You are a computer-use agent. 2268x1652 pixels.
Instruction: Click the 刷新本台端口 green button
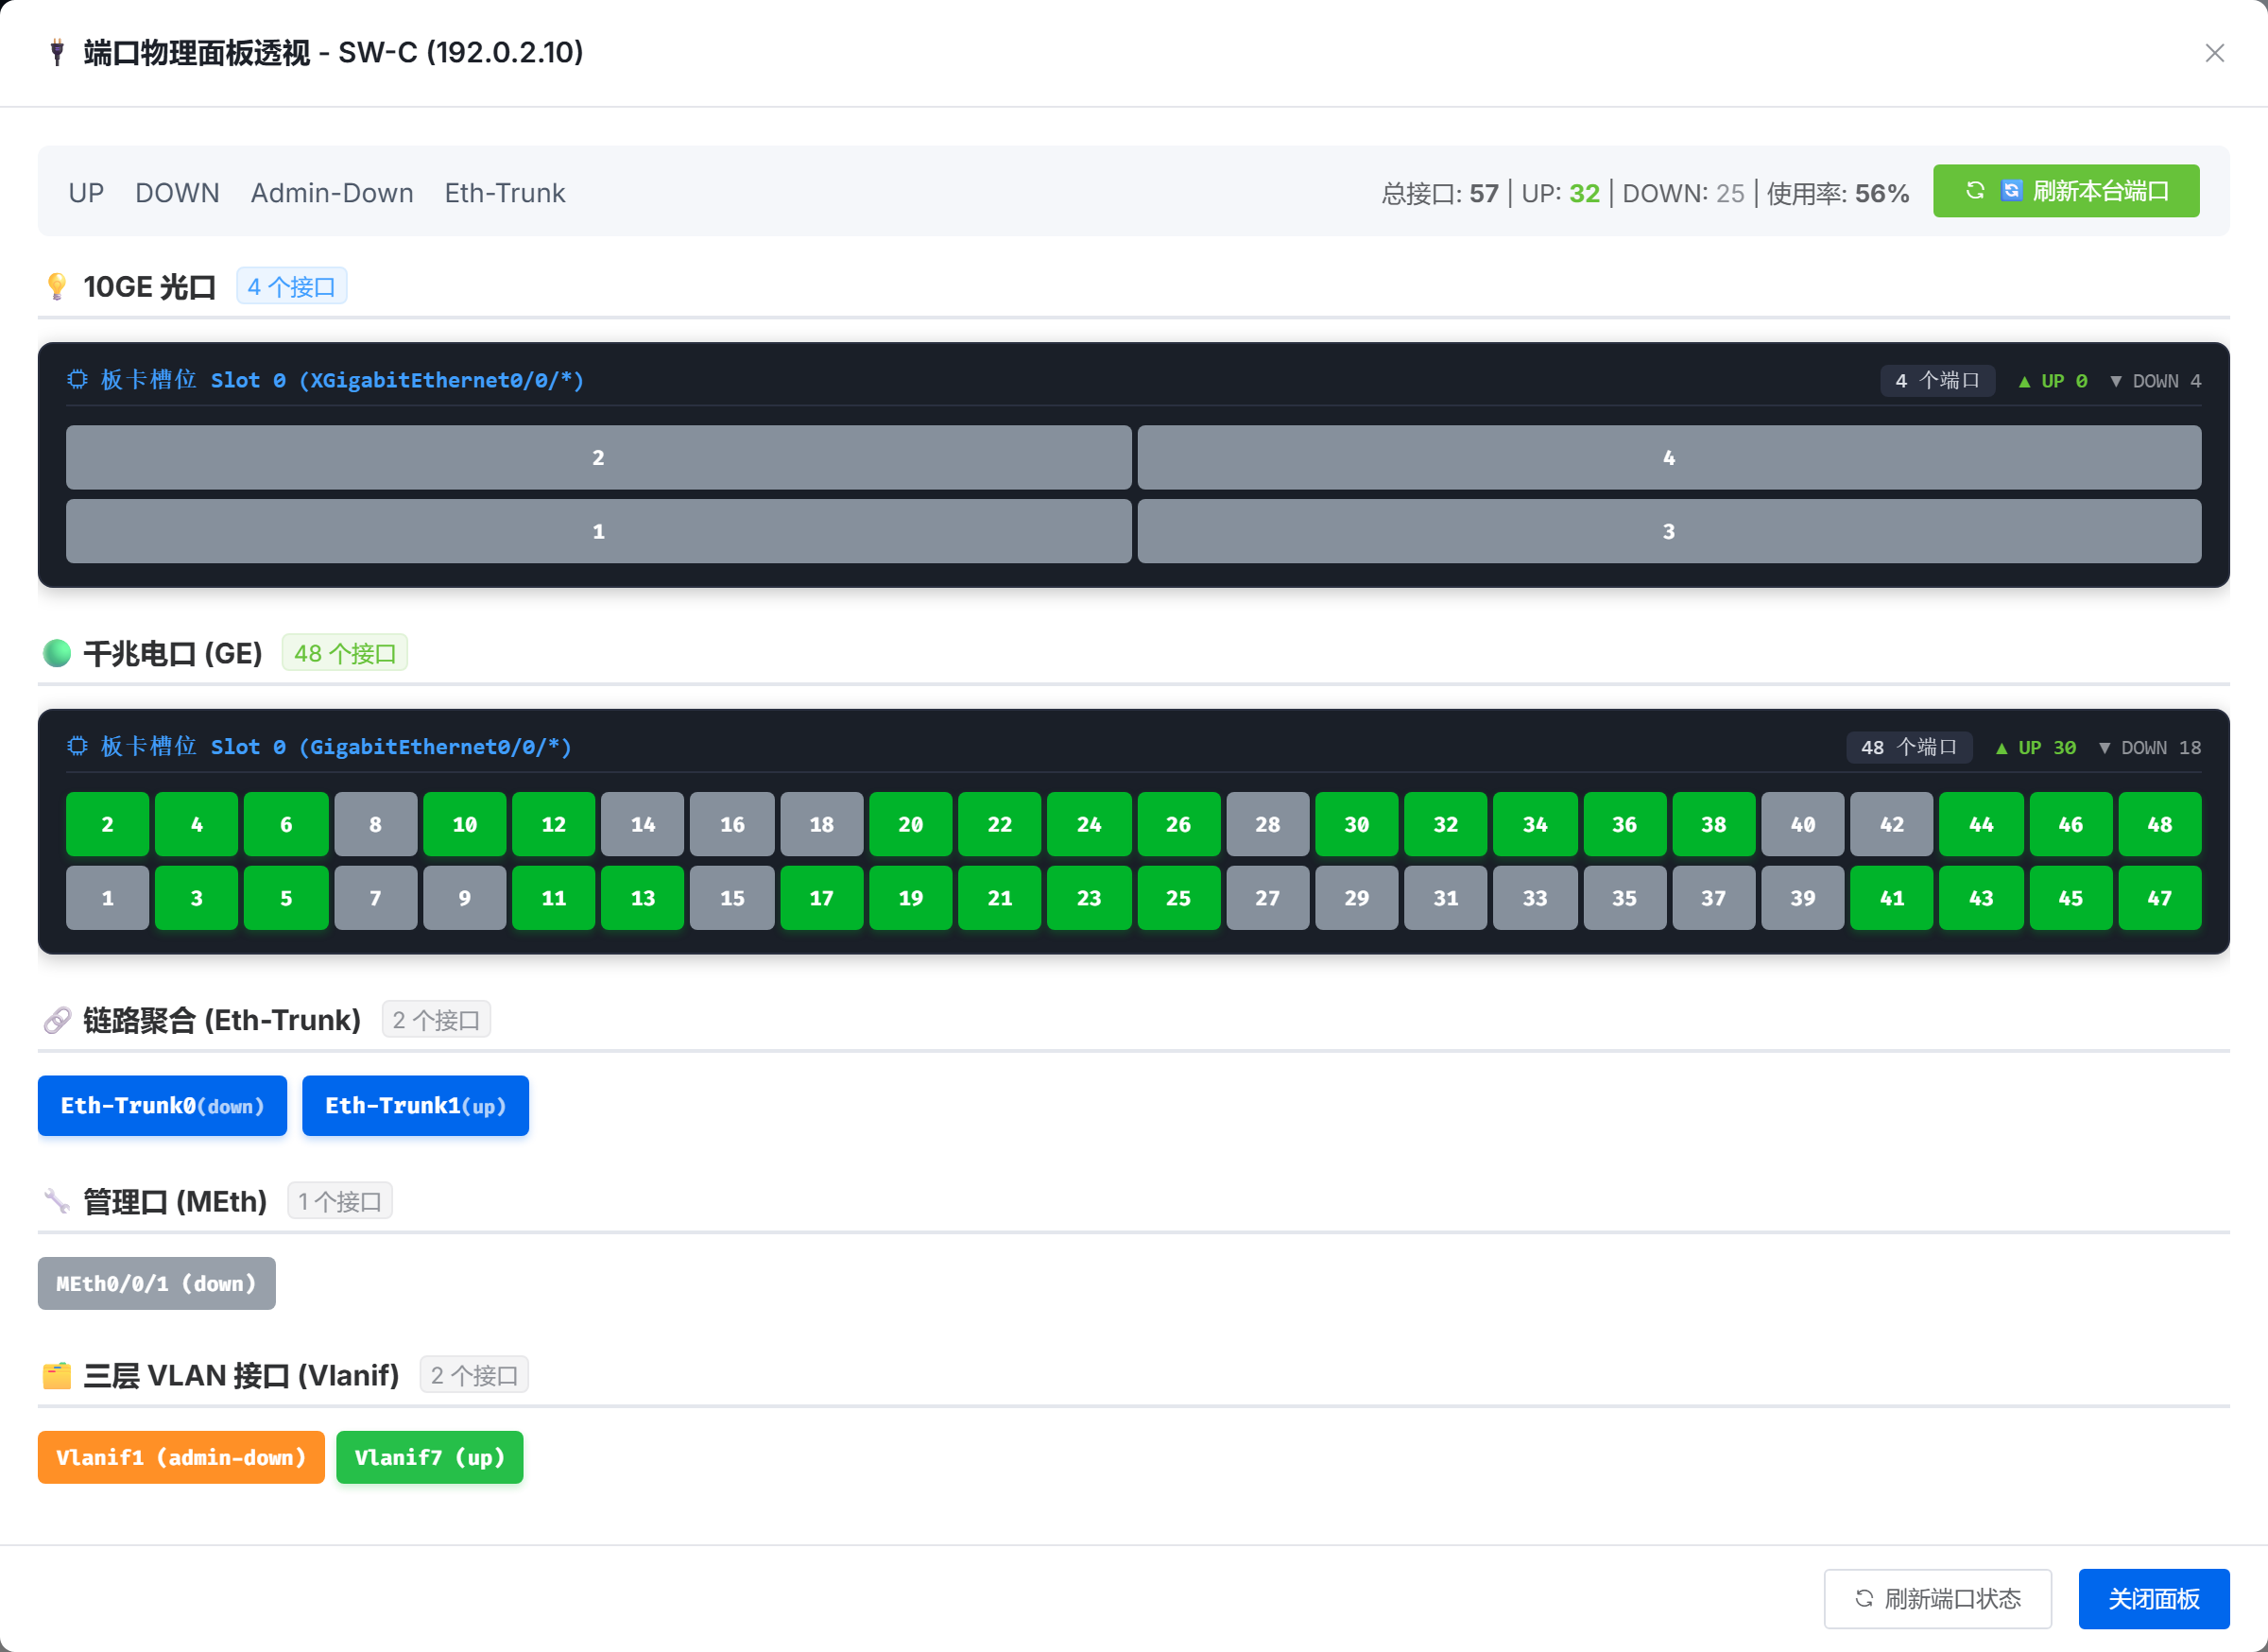pos(2066,191)
